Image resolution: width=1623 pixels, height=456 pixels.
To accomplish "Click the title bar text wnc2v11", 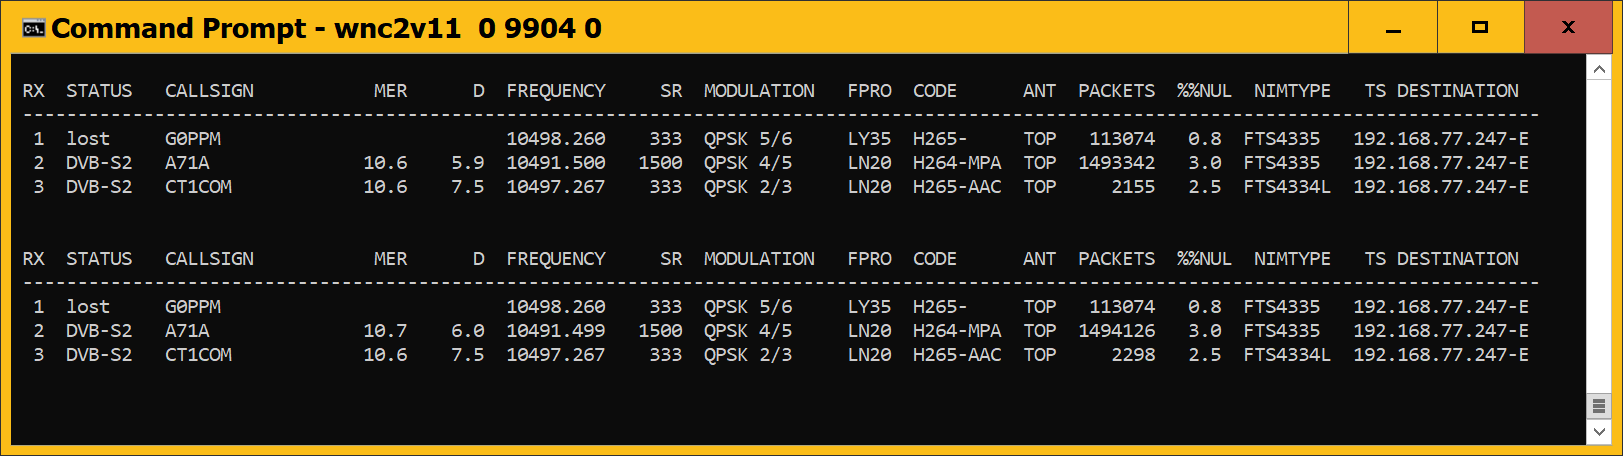I will 398,28.
